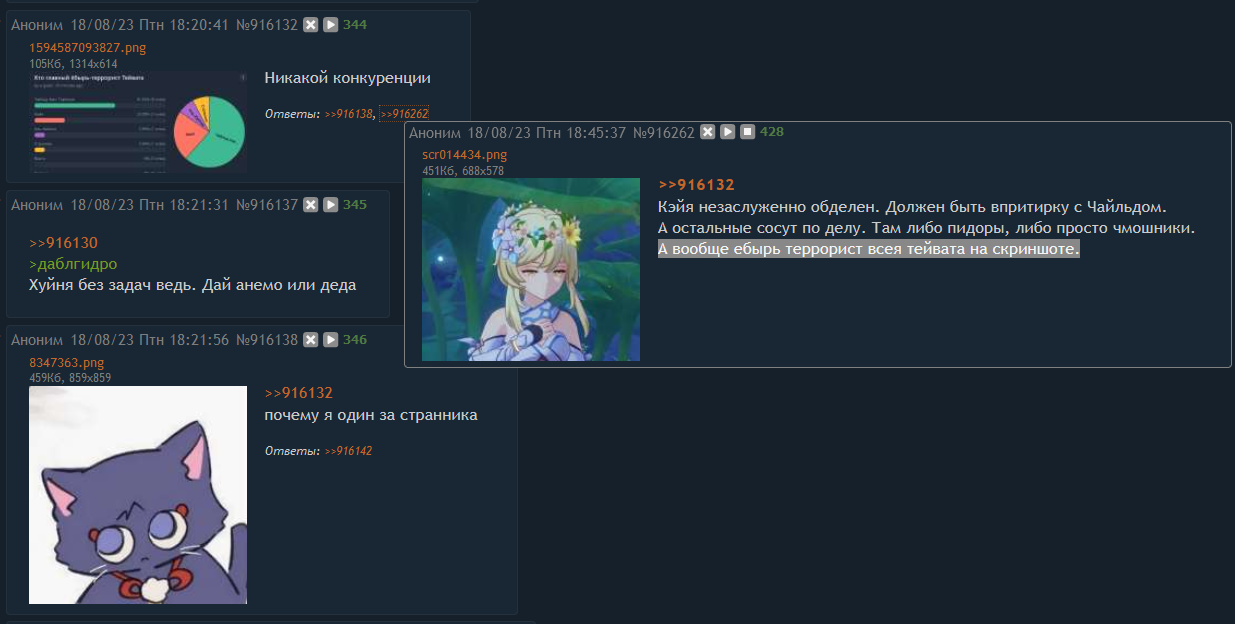Image resolution: width=1235 pixels, height=624 pixels.
Task: Click play icon on popup post №916262
Action: point(728,132)
